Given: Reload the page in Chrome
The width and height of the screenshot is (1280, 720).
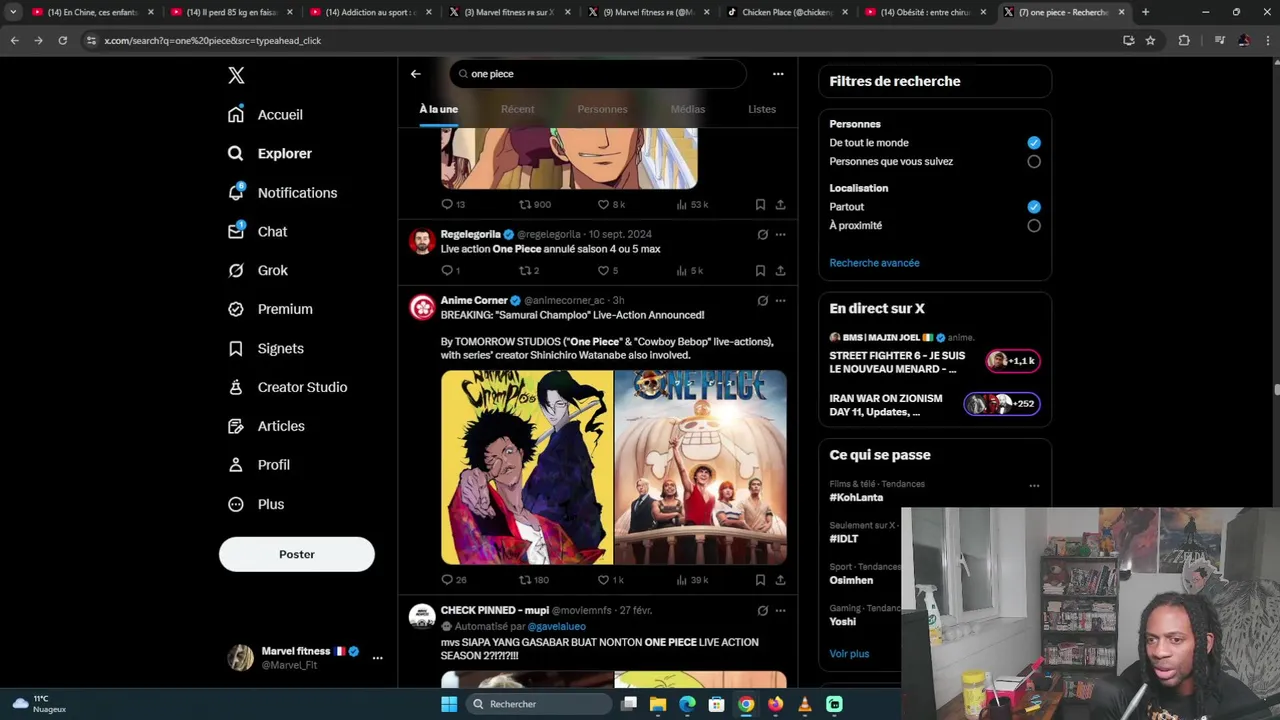Looking at the screenshot, I should tap(62, 40).
